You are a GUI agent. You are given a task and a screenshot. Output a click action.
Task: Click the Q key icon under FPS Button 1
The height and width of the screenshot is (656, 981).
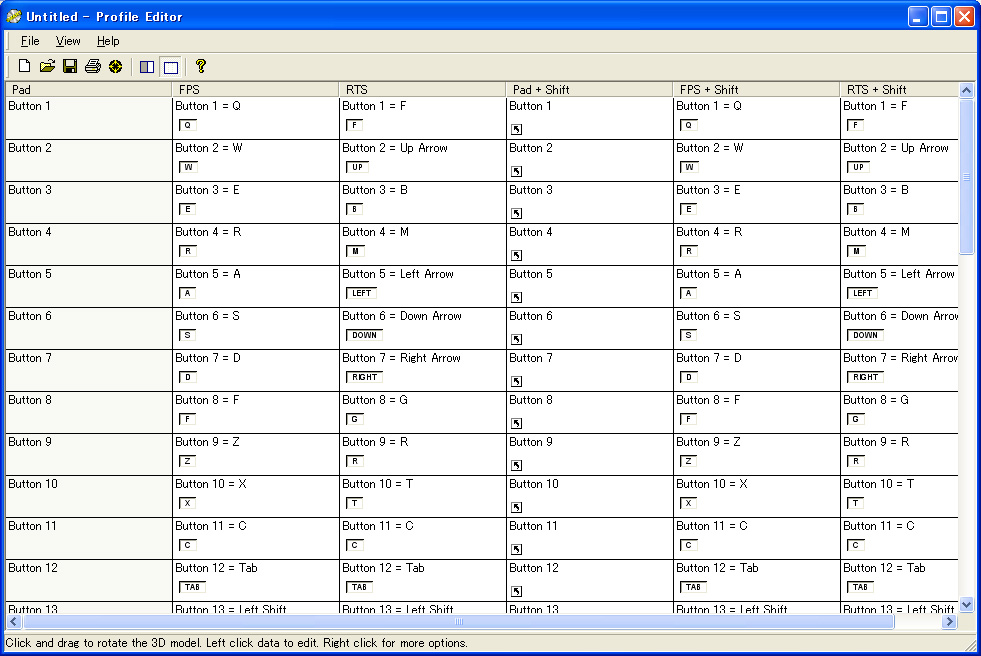pos(188,125)
